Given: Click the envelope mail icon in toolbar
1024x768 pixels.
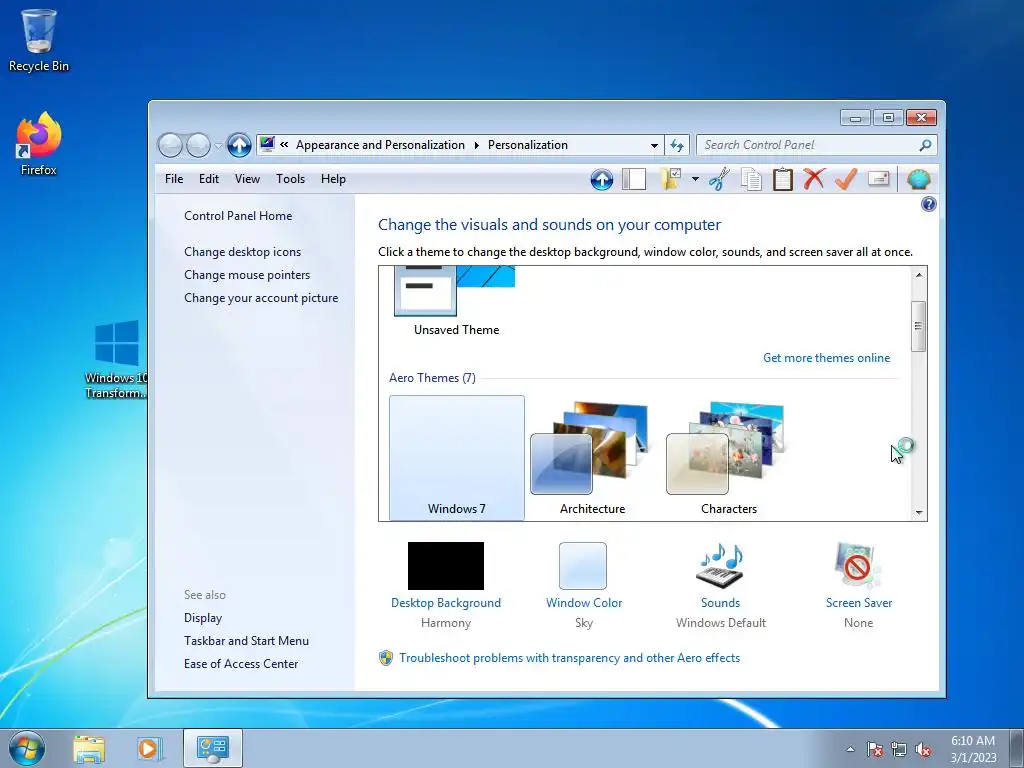Looking at the screenshot, I should tap(878, 178).
